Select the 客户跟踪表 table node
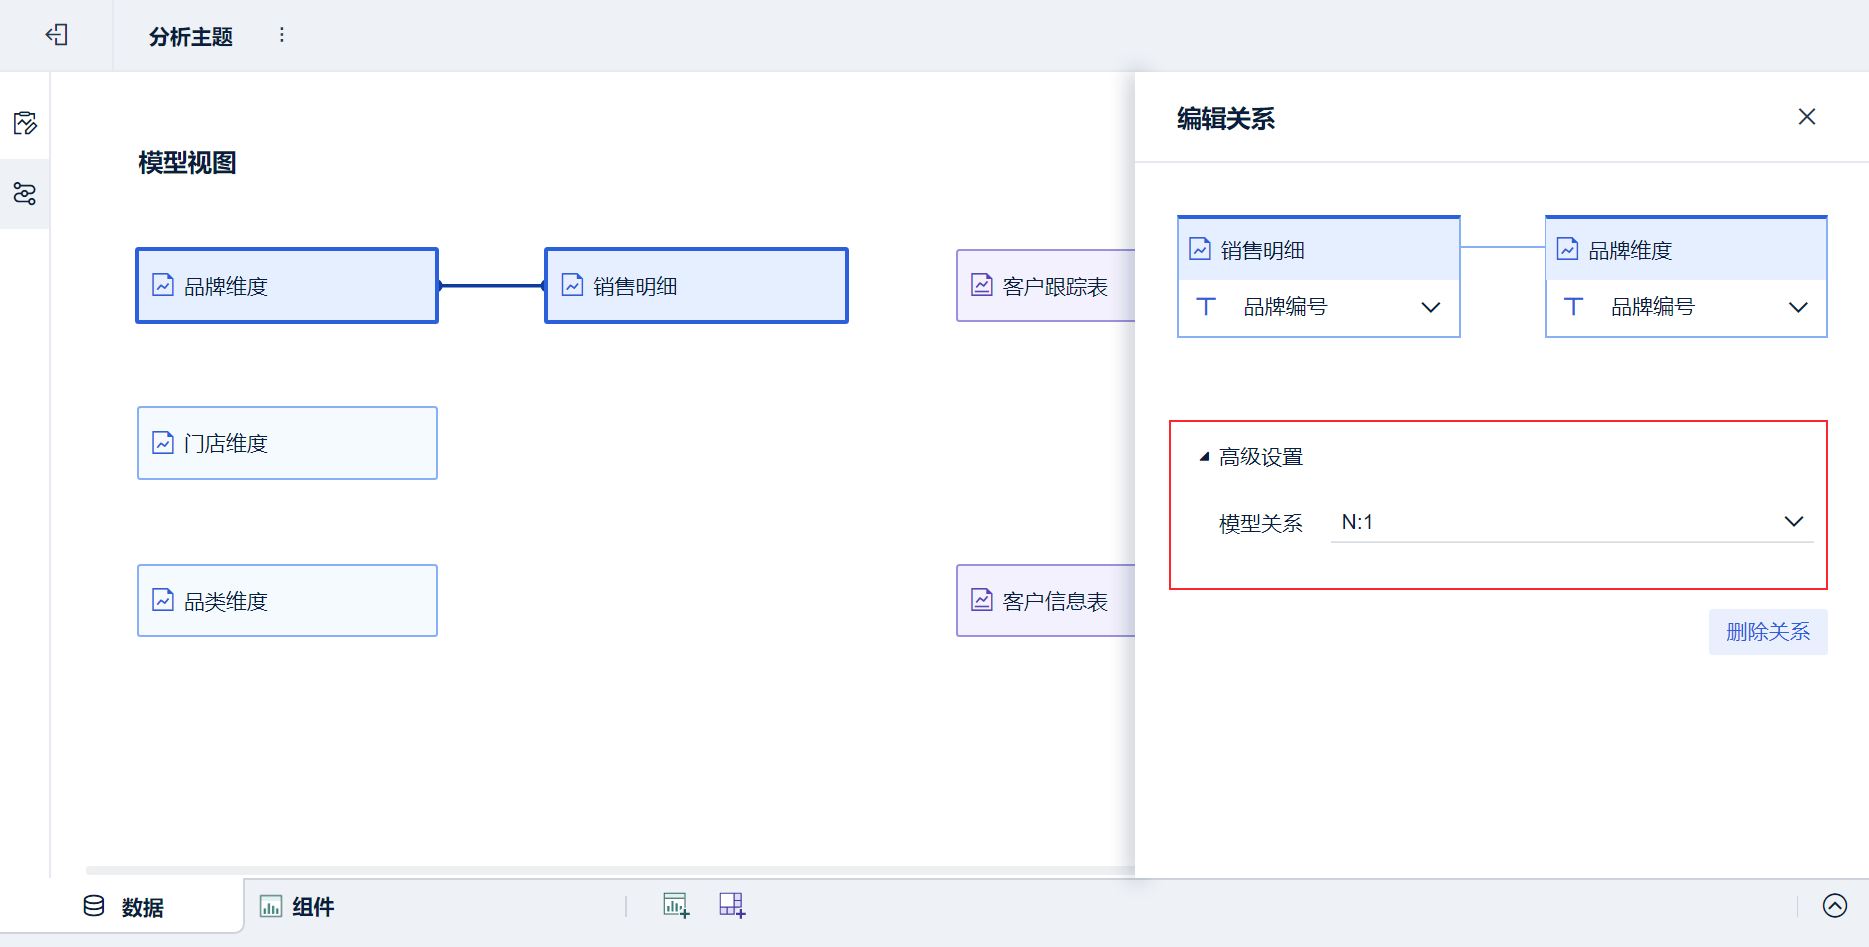This screenshot has width=1869, height=947. tap(1045, 286)
